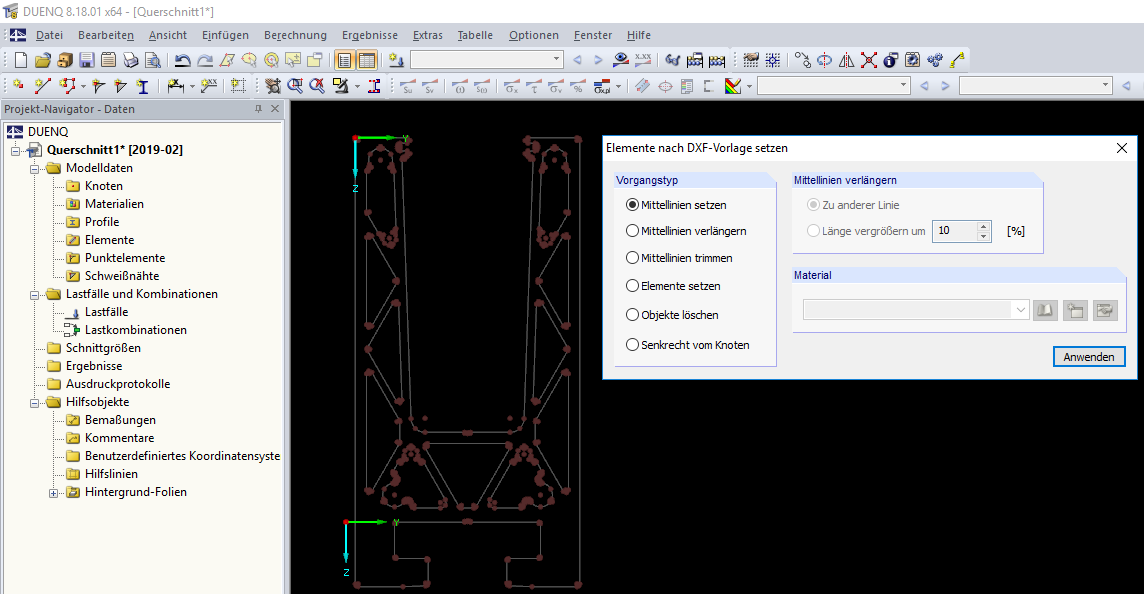Open print preview magnifier page icon

(152, 60)
